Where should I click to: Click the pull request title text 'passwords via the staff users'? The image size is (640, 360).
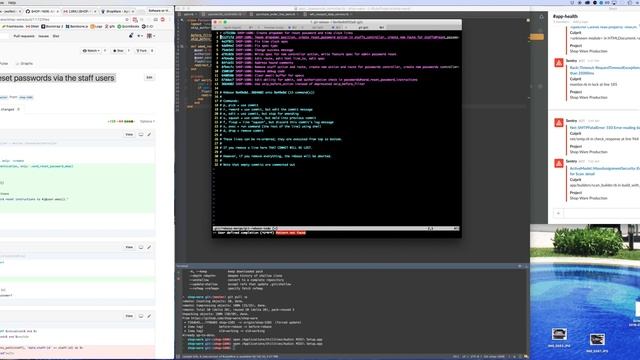pos(64,78)
